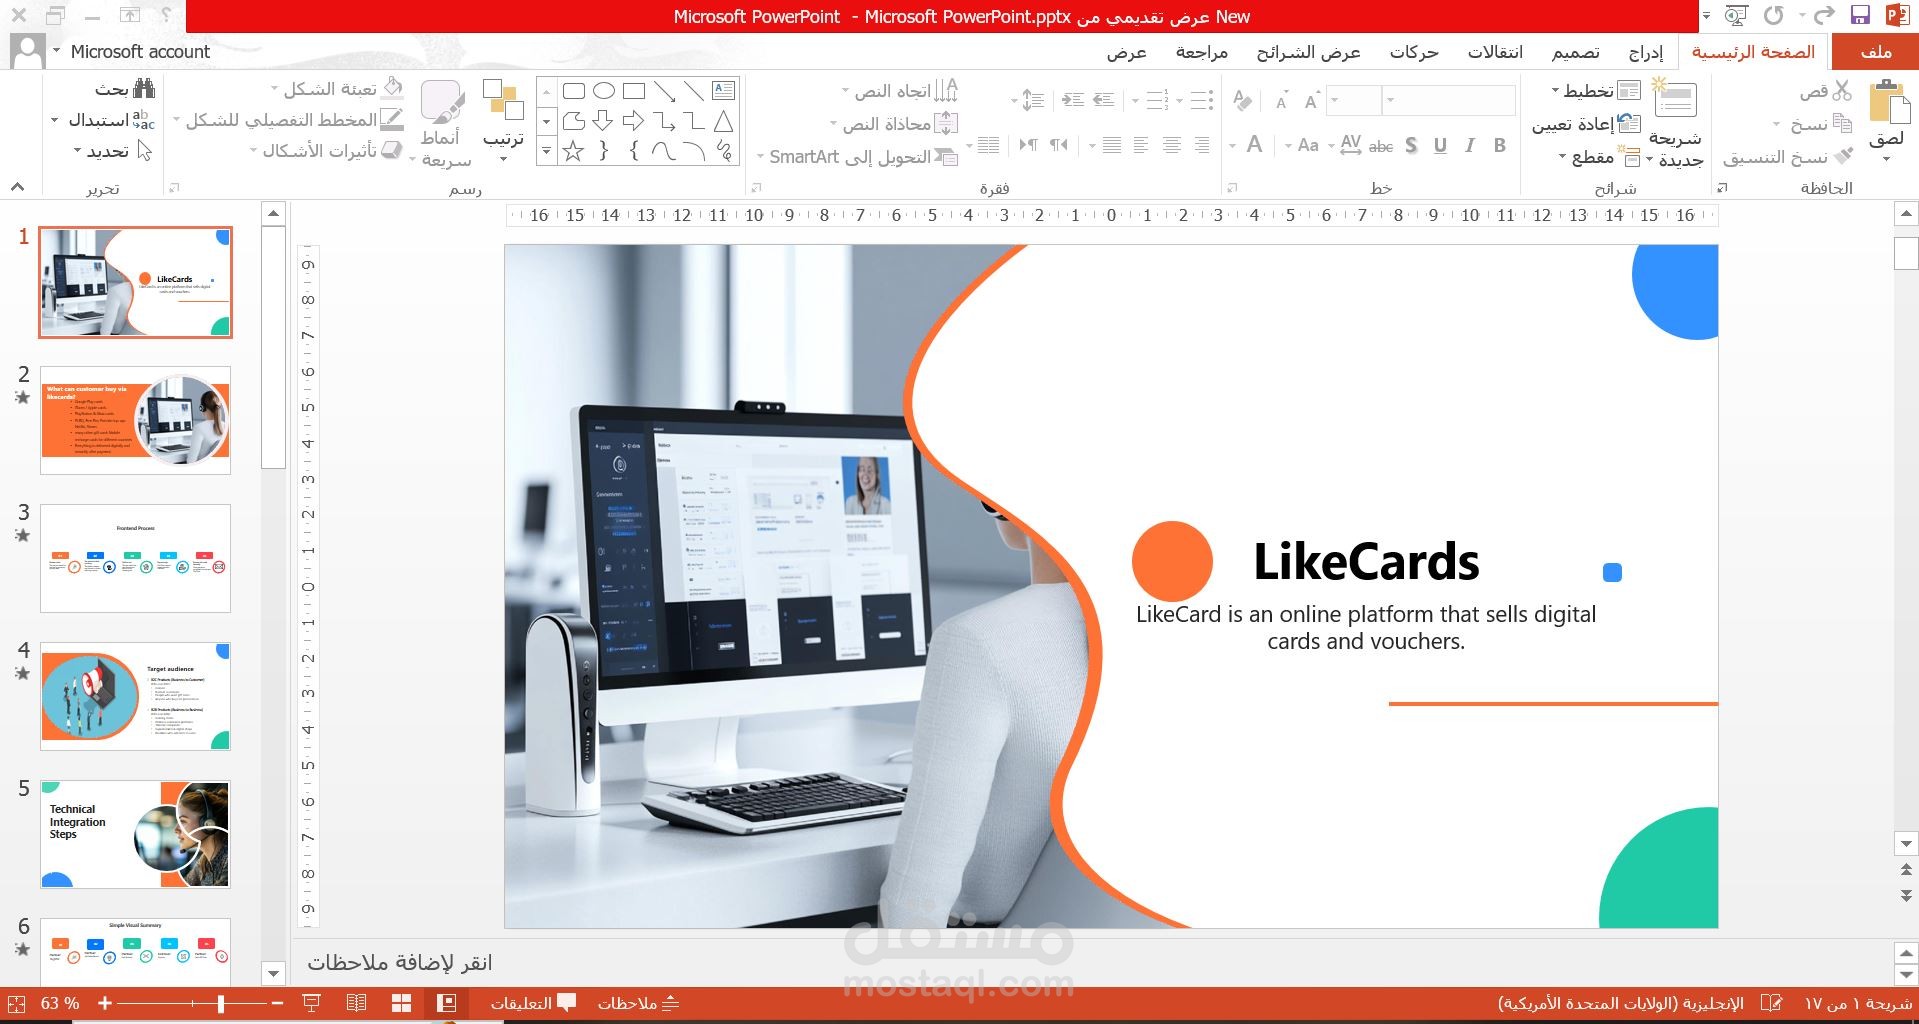Image resolution: width=1919 pixels, height=1024 pixels.
Task: Click the zoom out minus icon
Action: (x=278, y=1003)
